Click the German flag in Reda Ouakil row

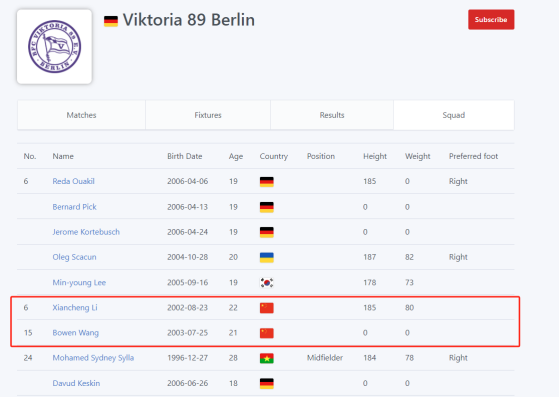267,182
